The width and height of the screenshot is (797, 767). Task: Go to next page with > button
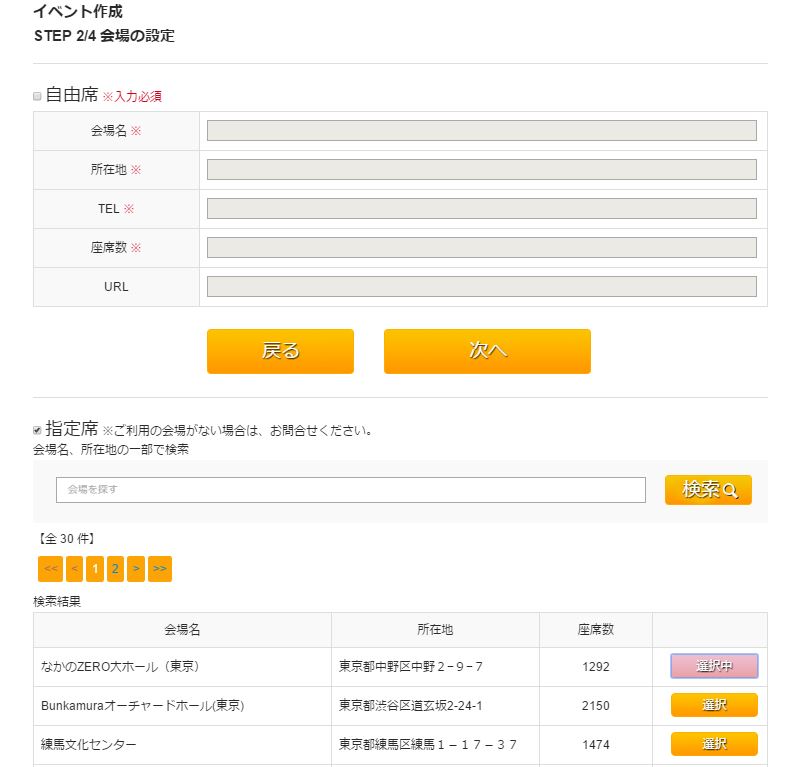tap(136, 569)
